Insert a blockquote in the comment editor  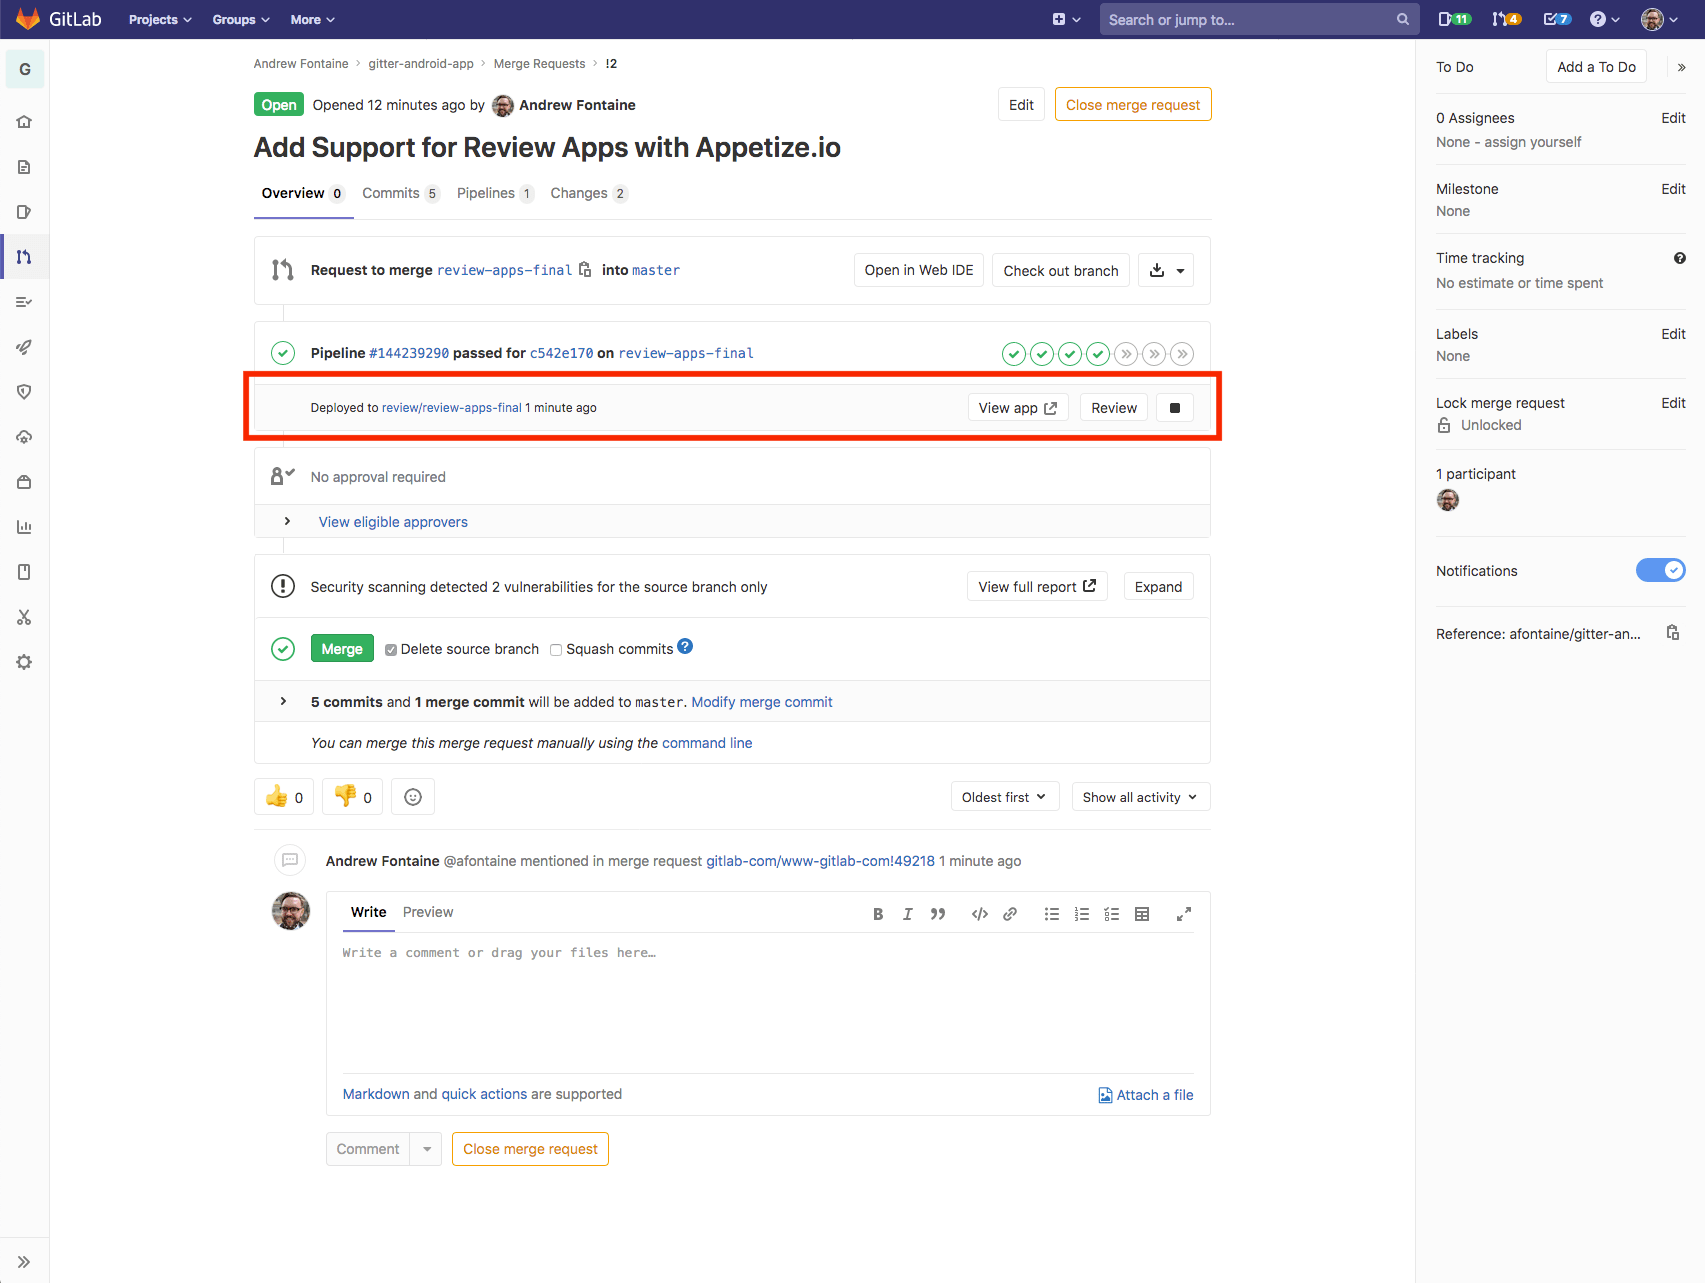[x=938, y=913]
